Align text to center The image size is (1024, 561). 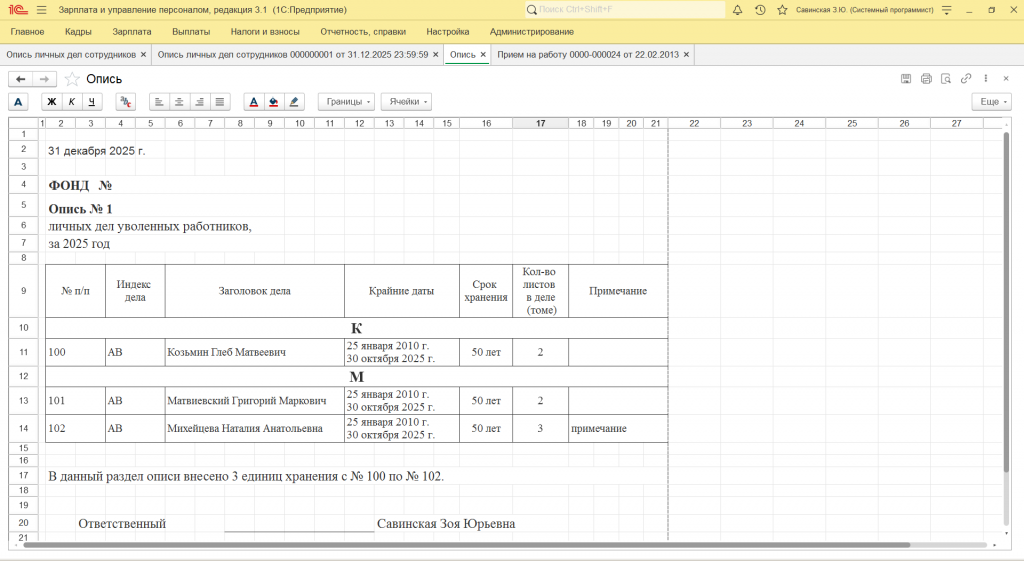click(179, 102)
